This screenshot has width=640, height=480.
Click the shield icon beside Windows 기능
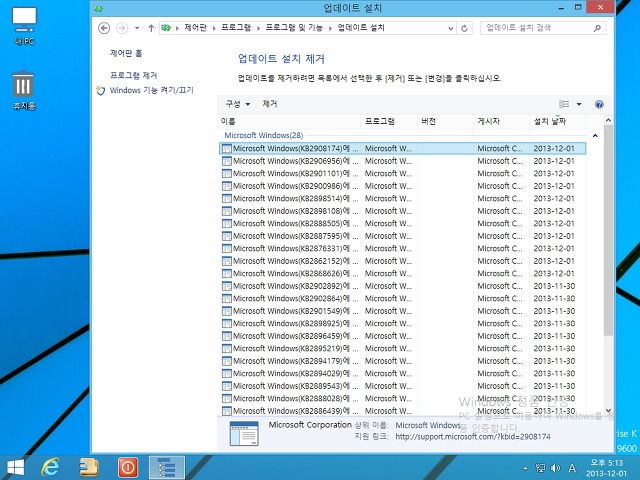click(x=101, y=90)
